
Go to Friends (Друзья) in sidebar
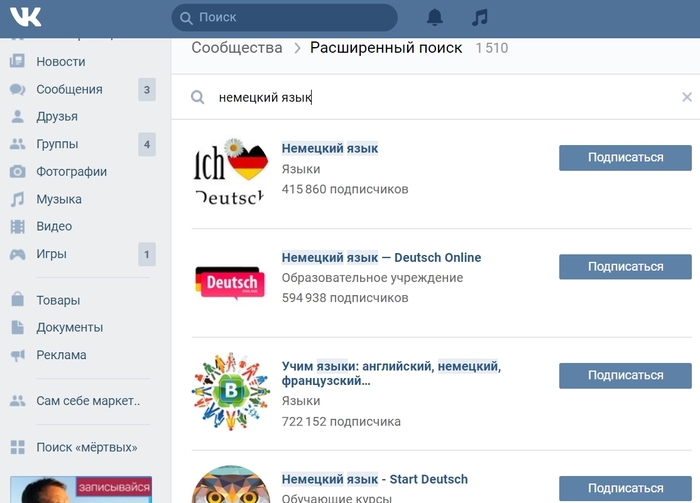click(x=57, y=116)
